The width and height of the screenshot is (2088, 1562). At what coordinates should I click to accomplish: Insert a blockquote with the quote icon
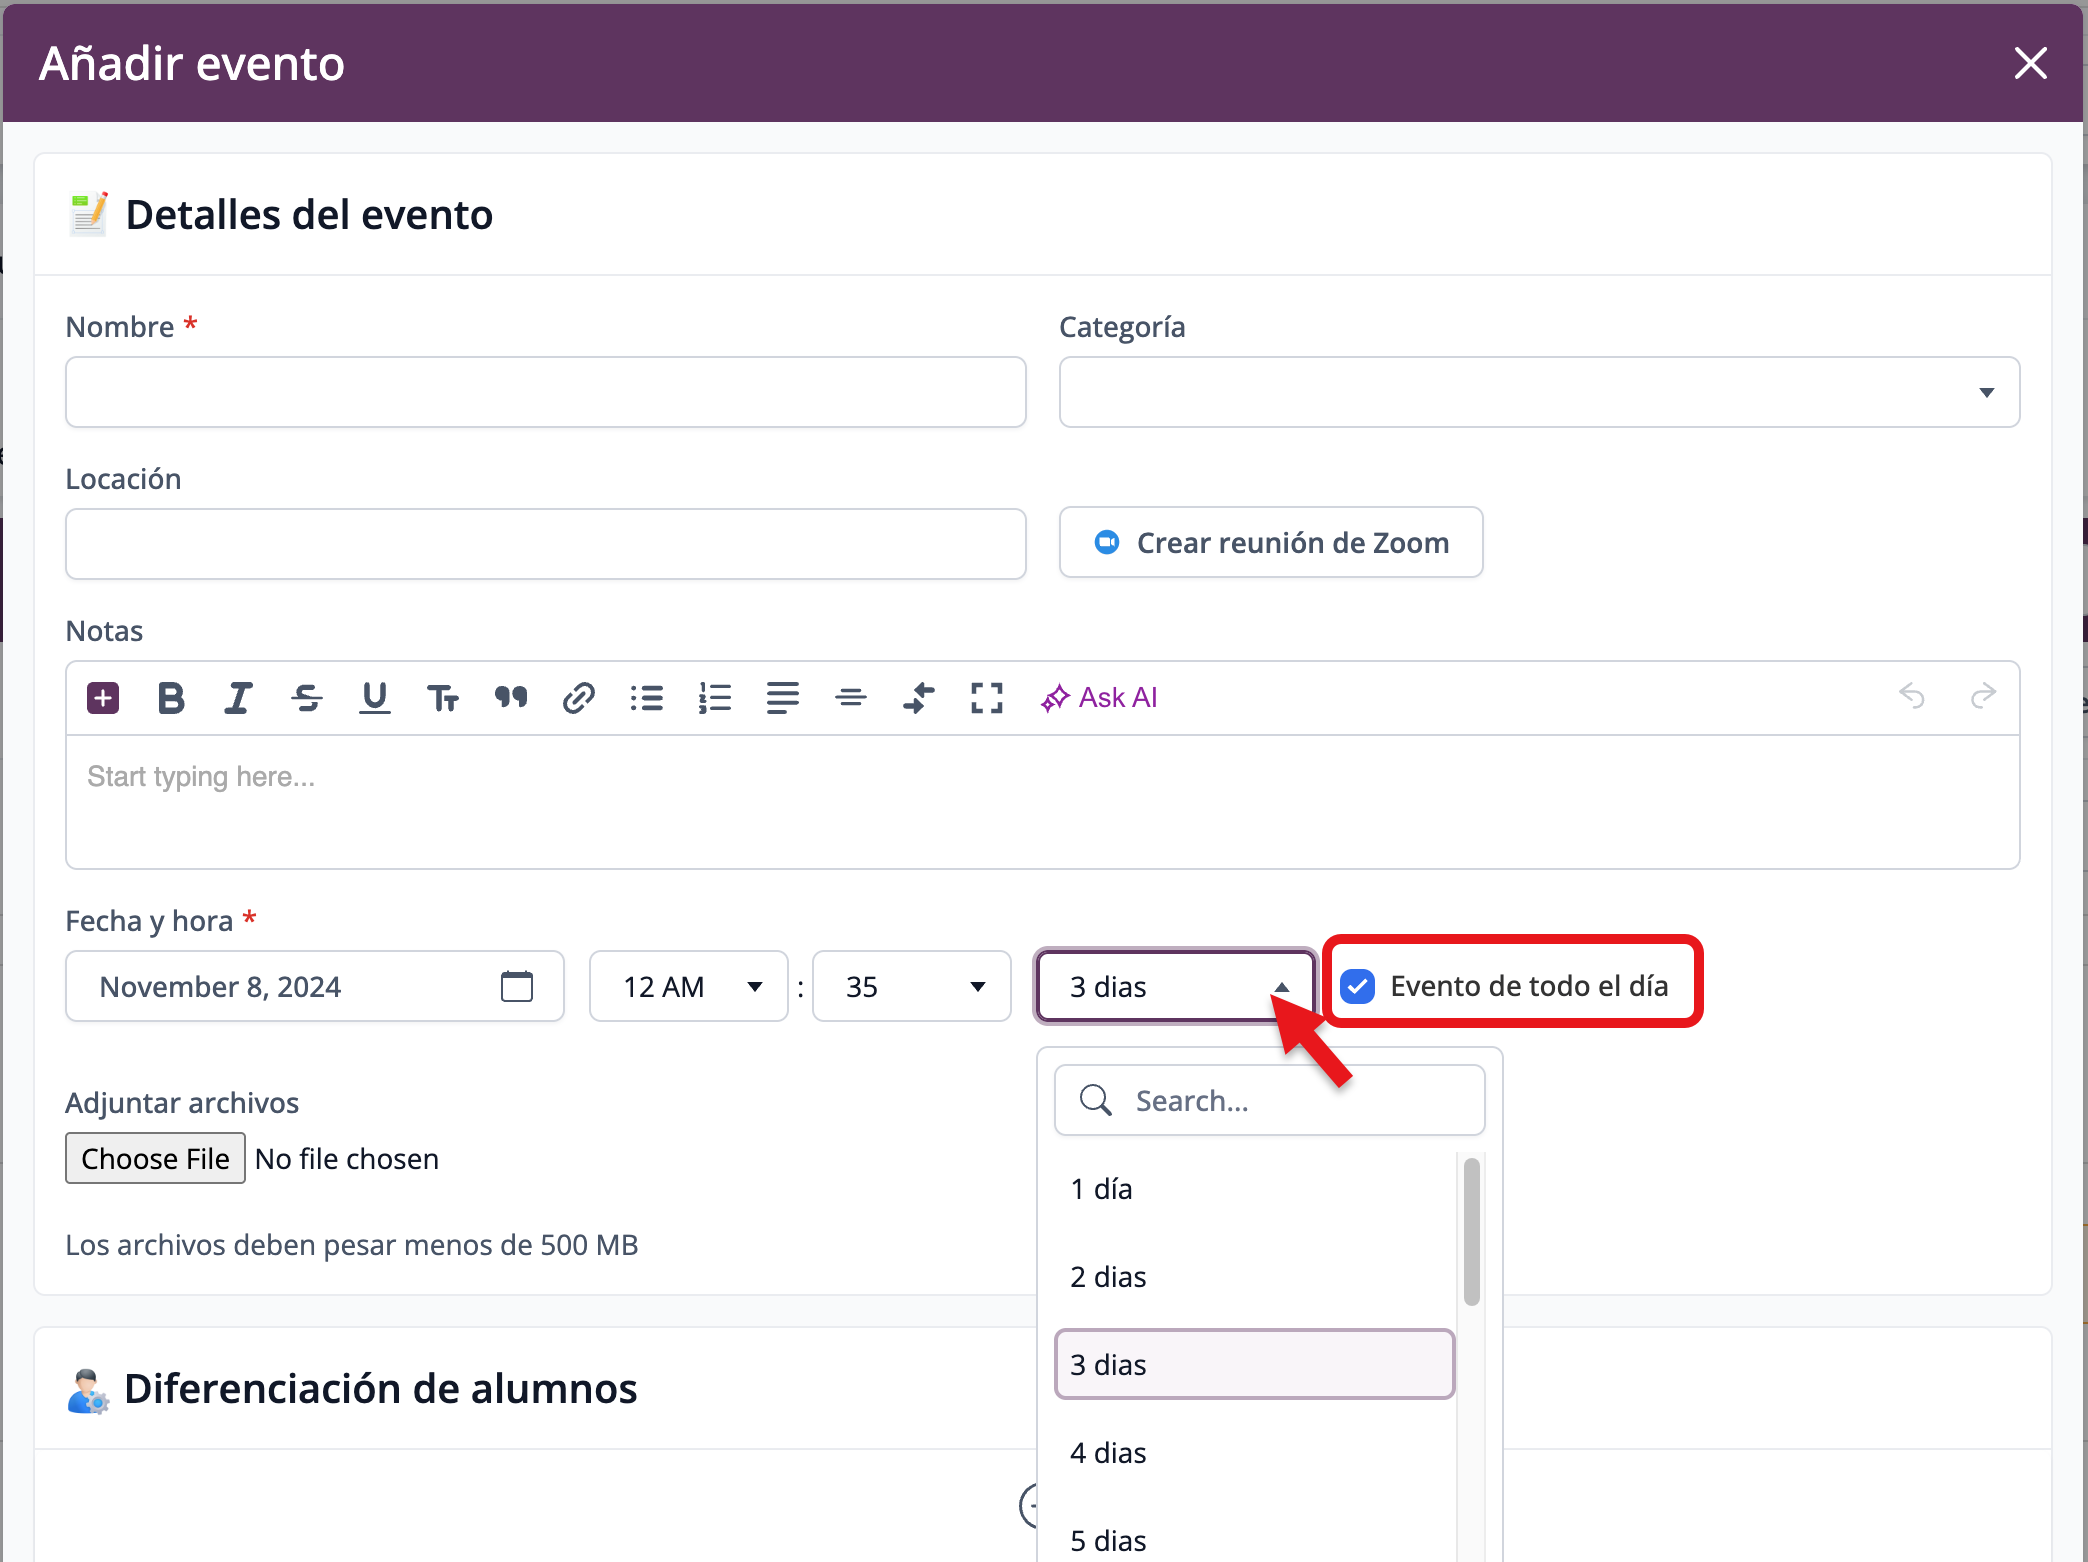point(511,697)
